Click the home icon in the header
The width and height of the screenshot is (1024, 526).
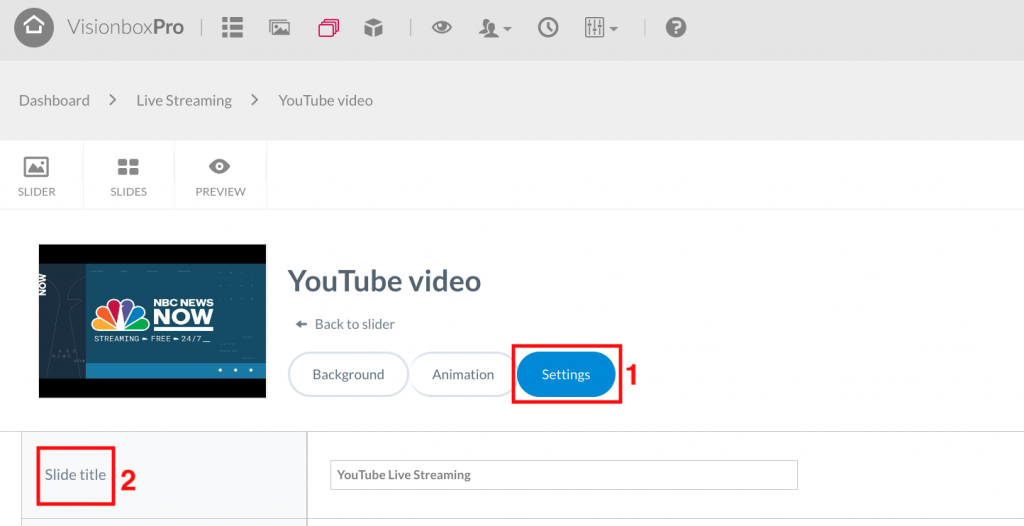34,27
